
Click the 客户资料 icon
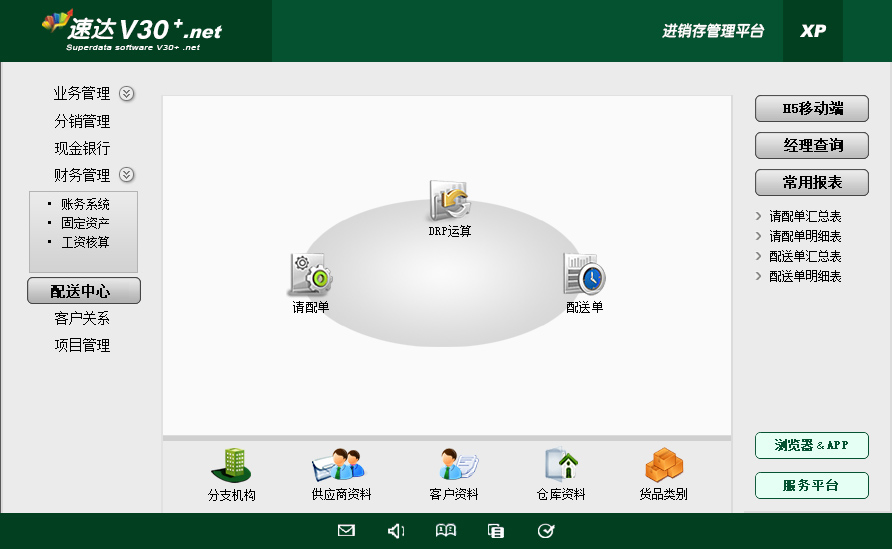[x=454, y=466]
